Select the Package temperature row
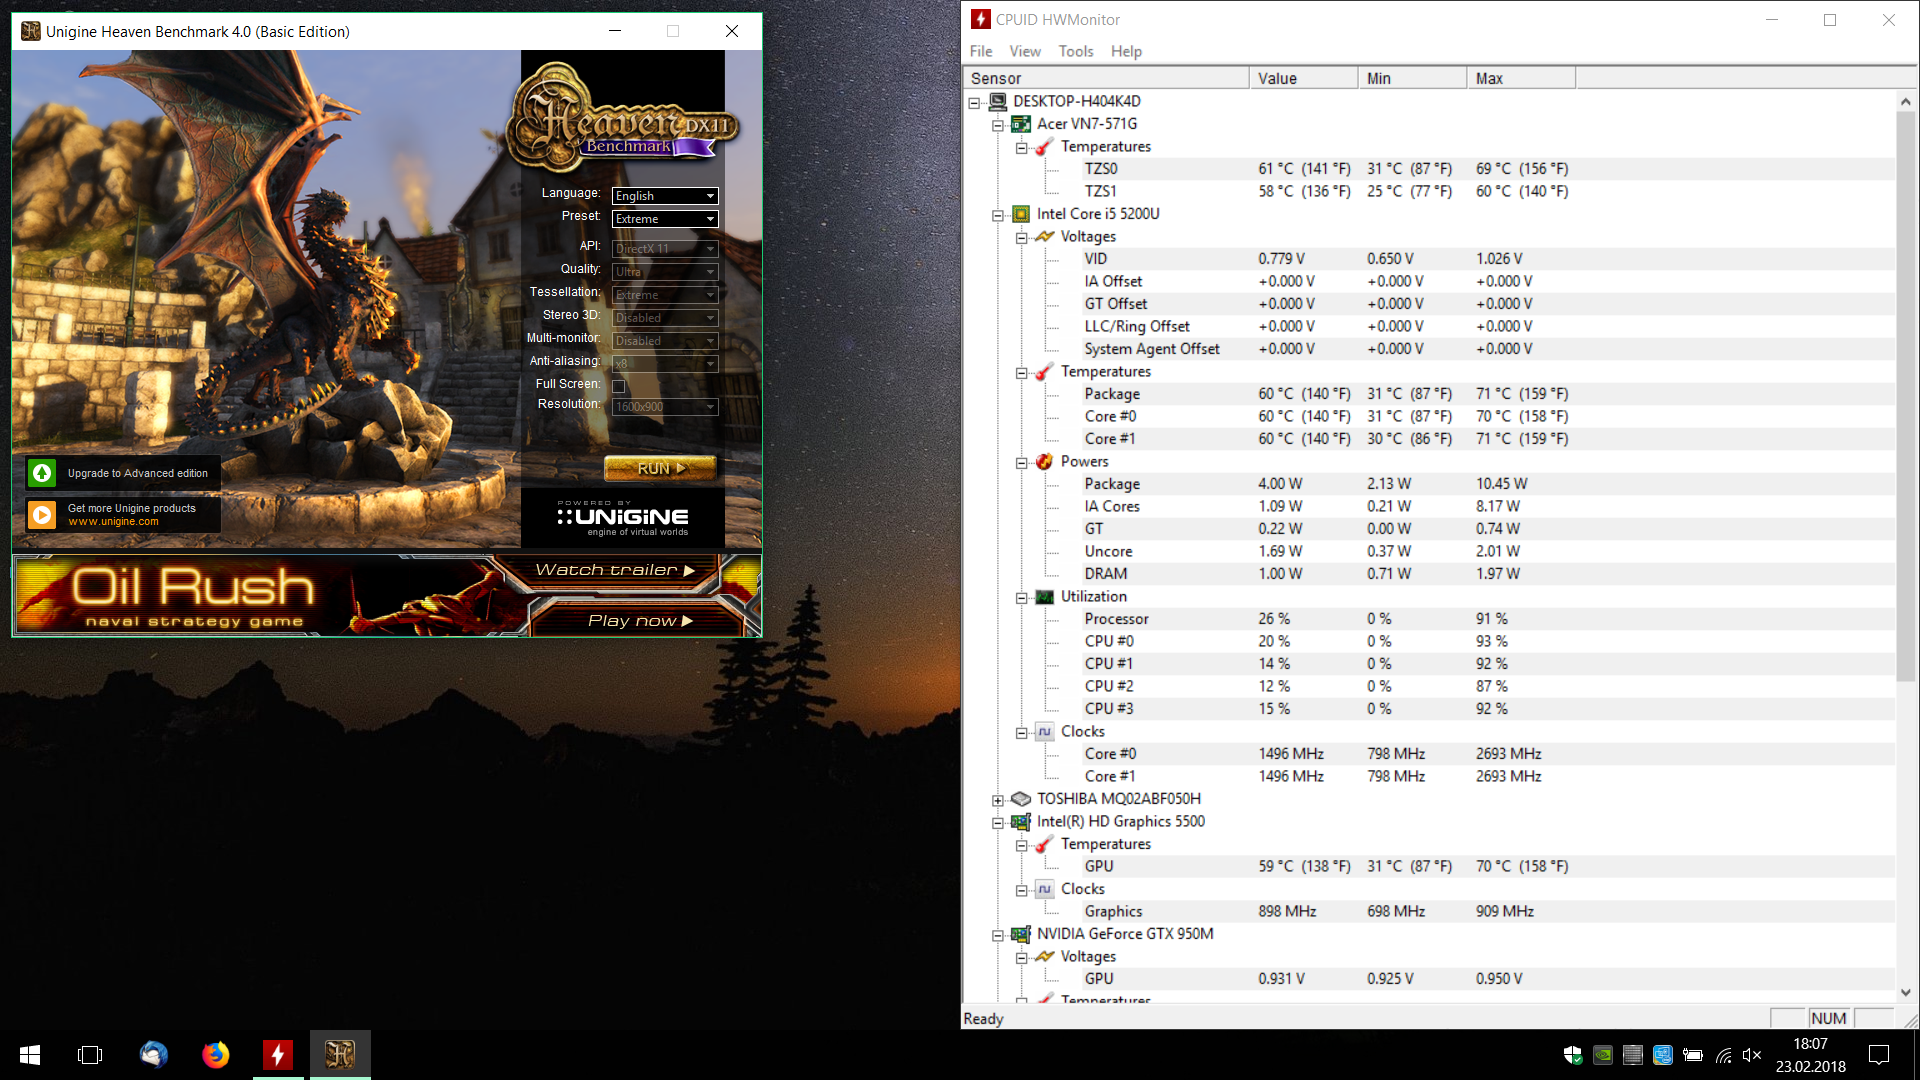Image resolution: width=1920 pixels, height=1080 pixels. (1430, 394)
